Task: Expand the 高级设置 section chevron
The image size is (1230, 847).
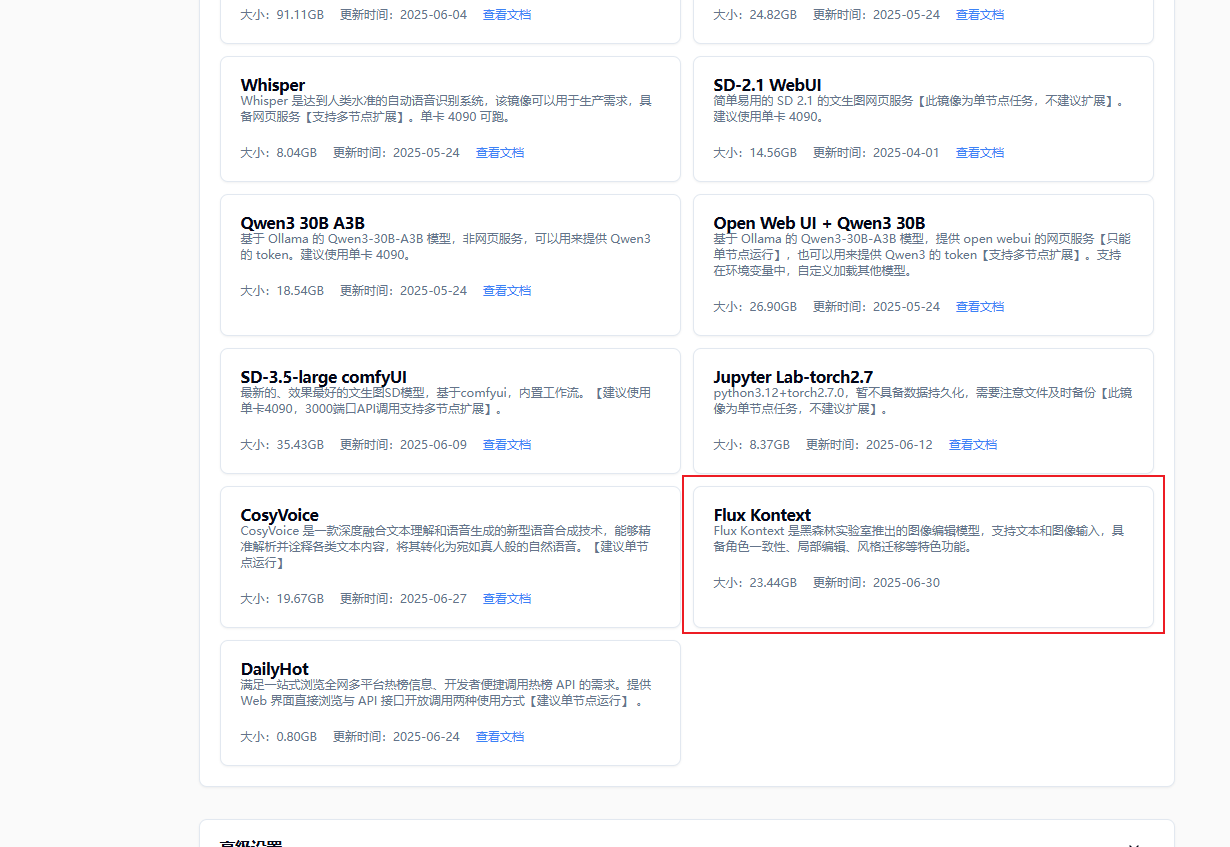Action: 1133,842
